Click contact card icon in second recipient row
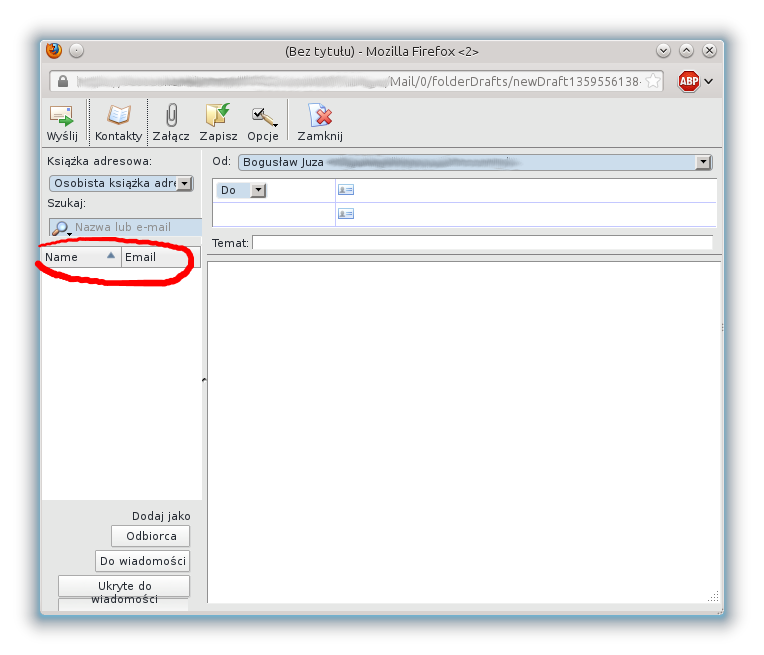The width and height of the screenshot is (764, 655). 346,214
